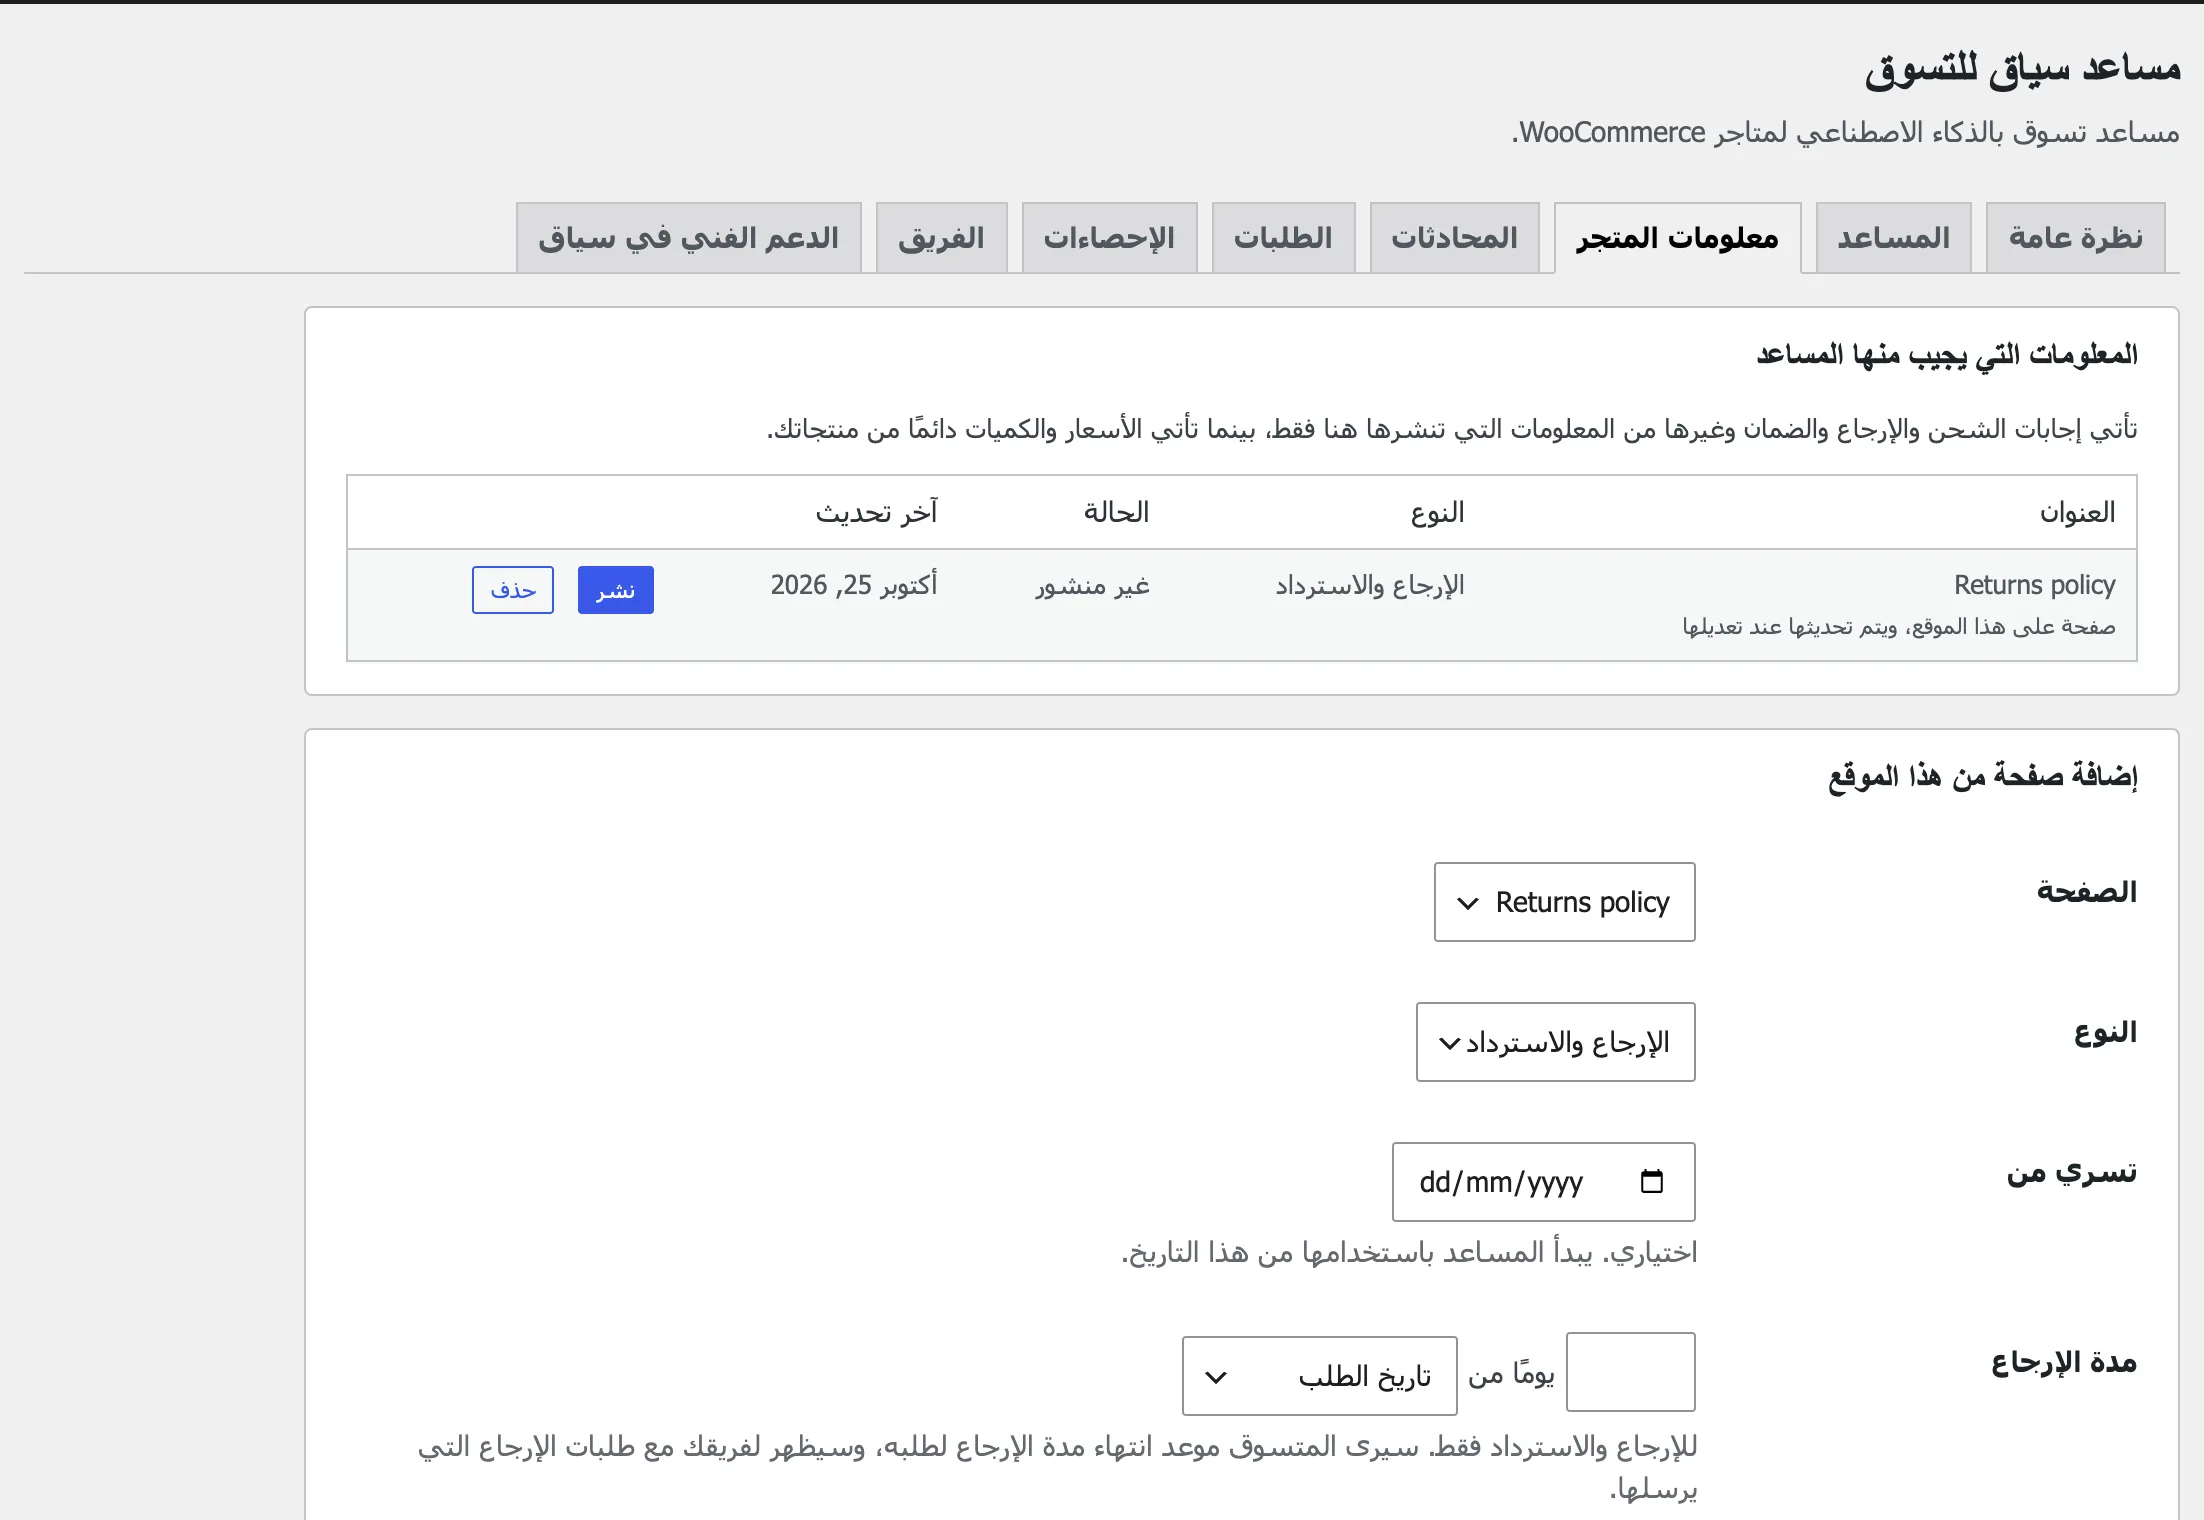This screenshot has width=2204, height=1520.
Task: Delete the Returns policy entry with حذف
Action: pyautogui.click(x=512, y=590)
